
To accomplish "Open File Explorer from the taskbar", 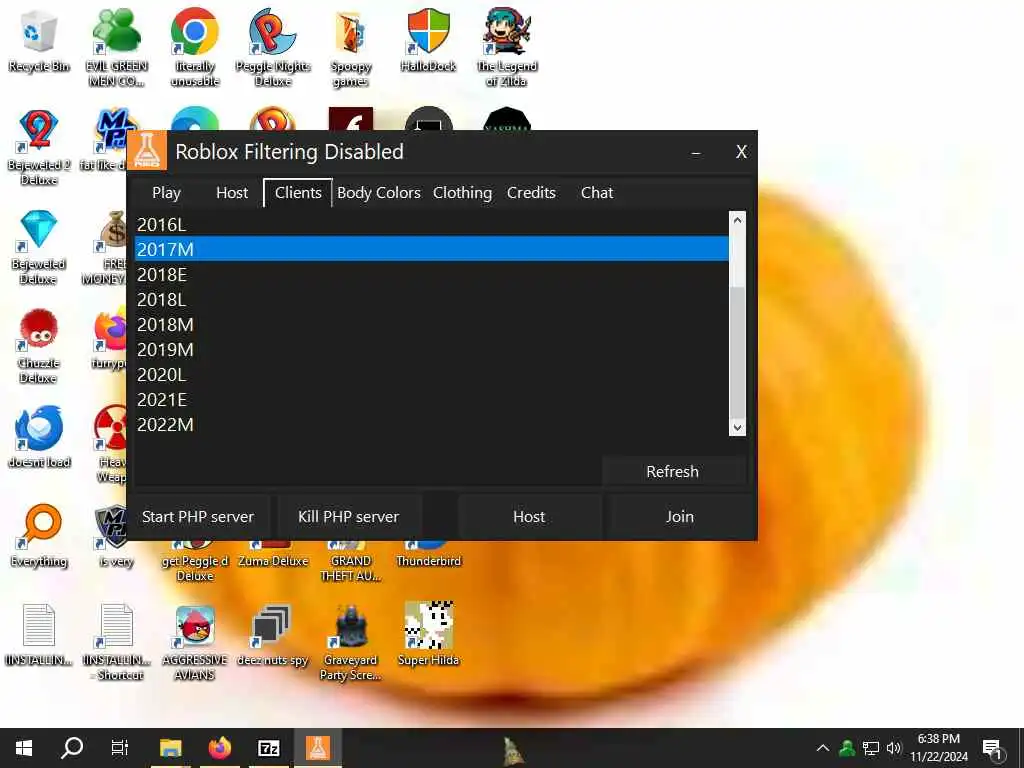I will (170, 748).
